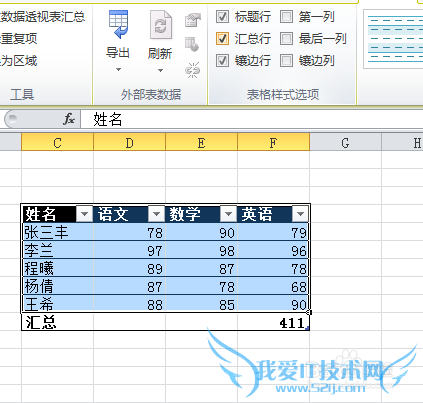
Task: Click the table properties icon beside Refresh
Action: click(193, 20)
